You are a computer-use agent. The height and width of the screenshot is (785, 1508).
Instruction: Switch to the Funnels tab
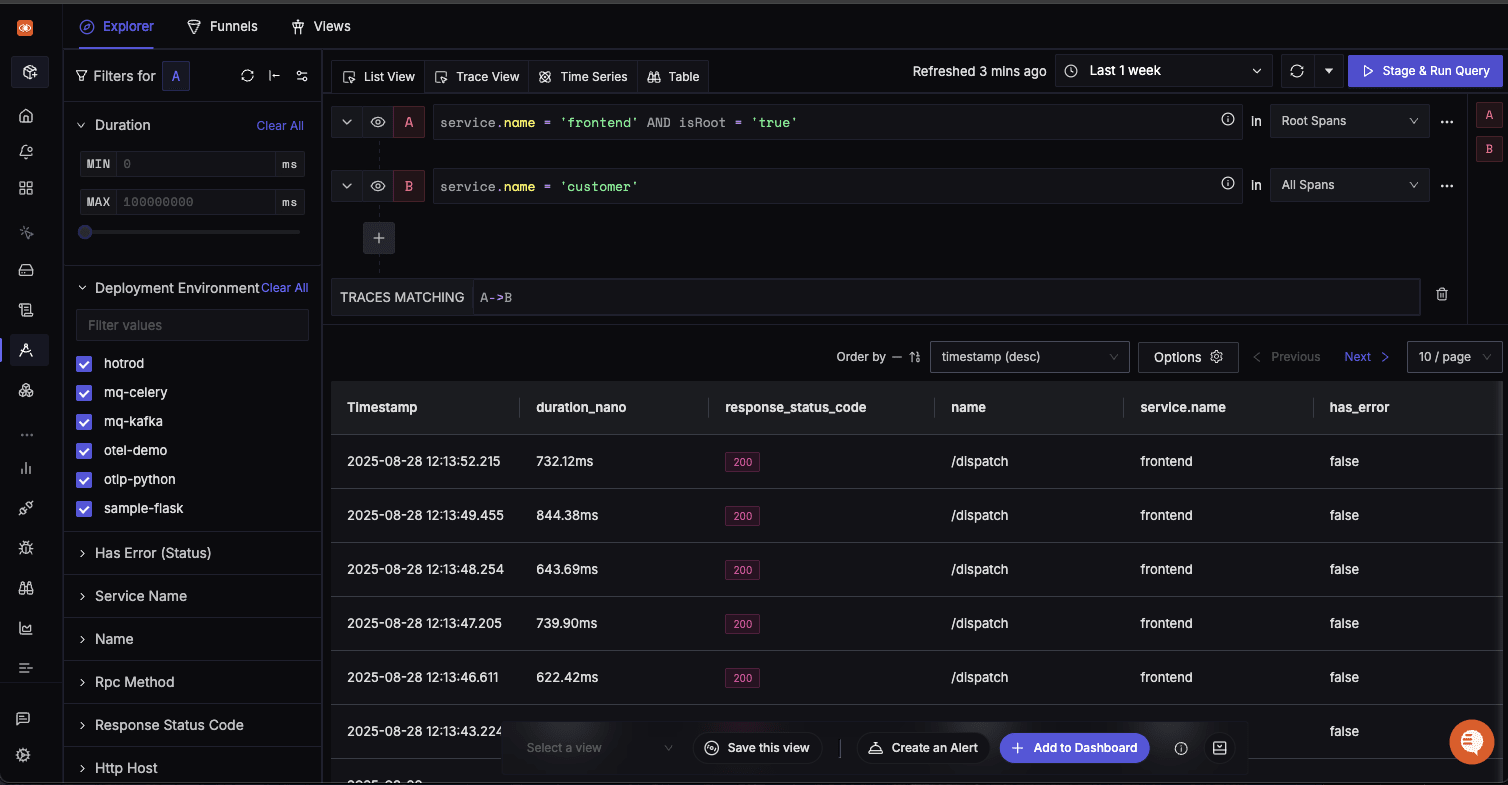point(222,26)
